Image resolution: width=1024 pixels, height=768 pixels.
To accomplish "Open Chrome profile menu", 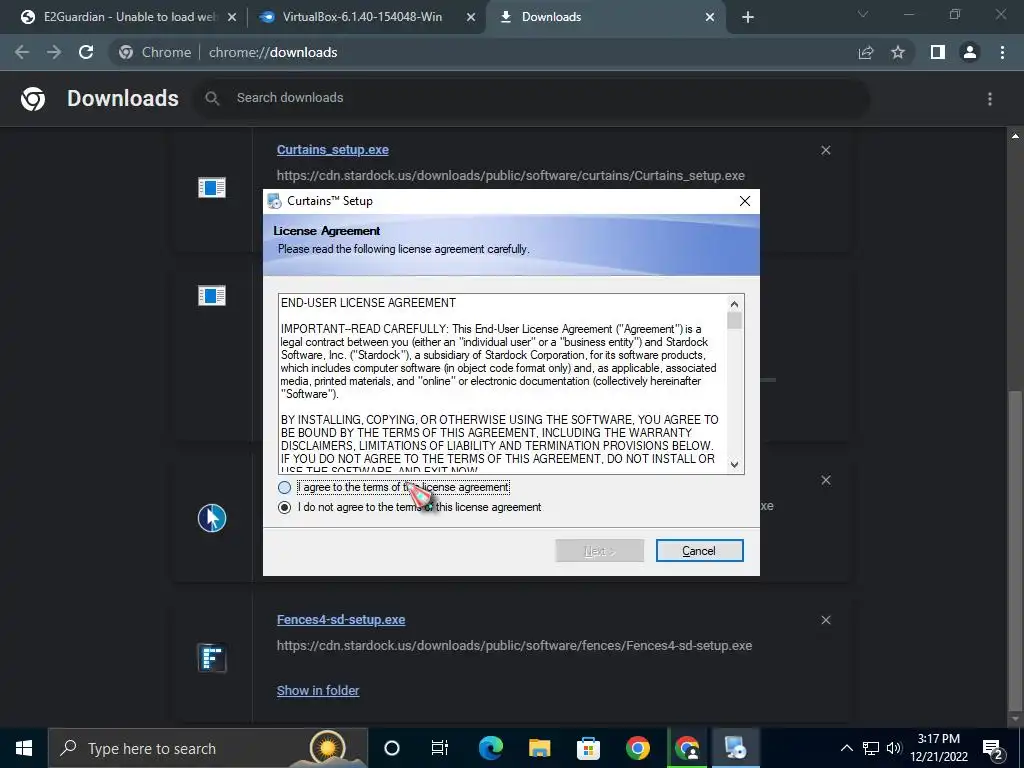I will (x=970, y=52).
